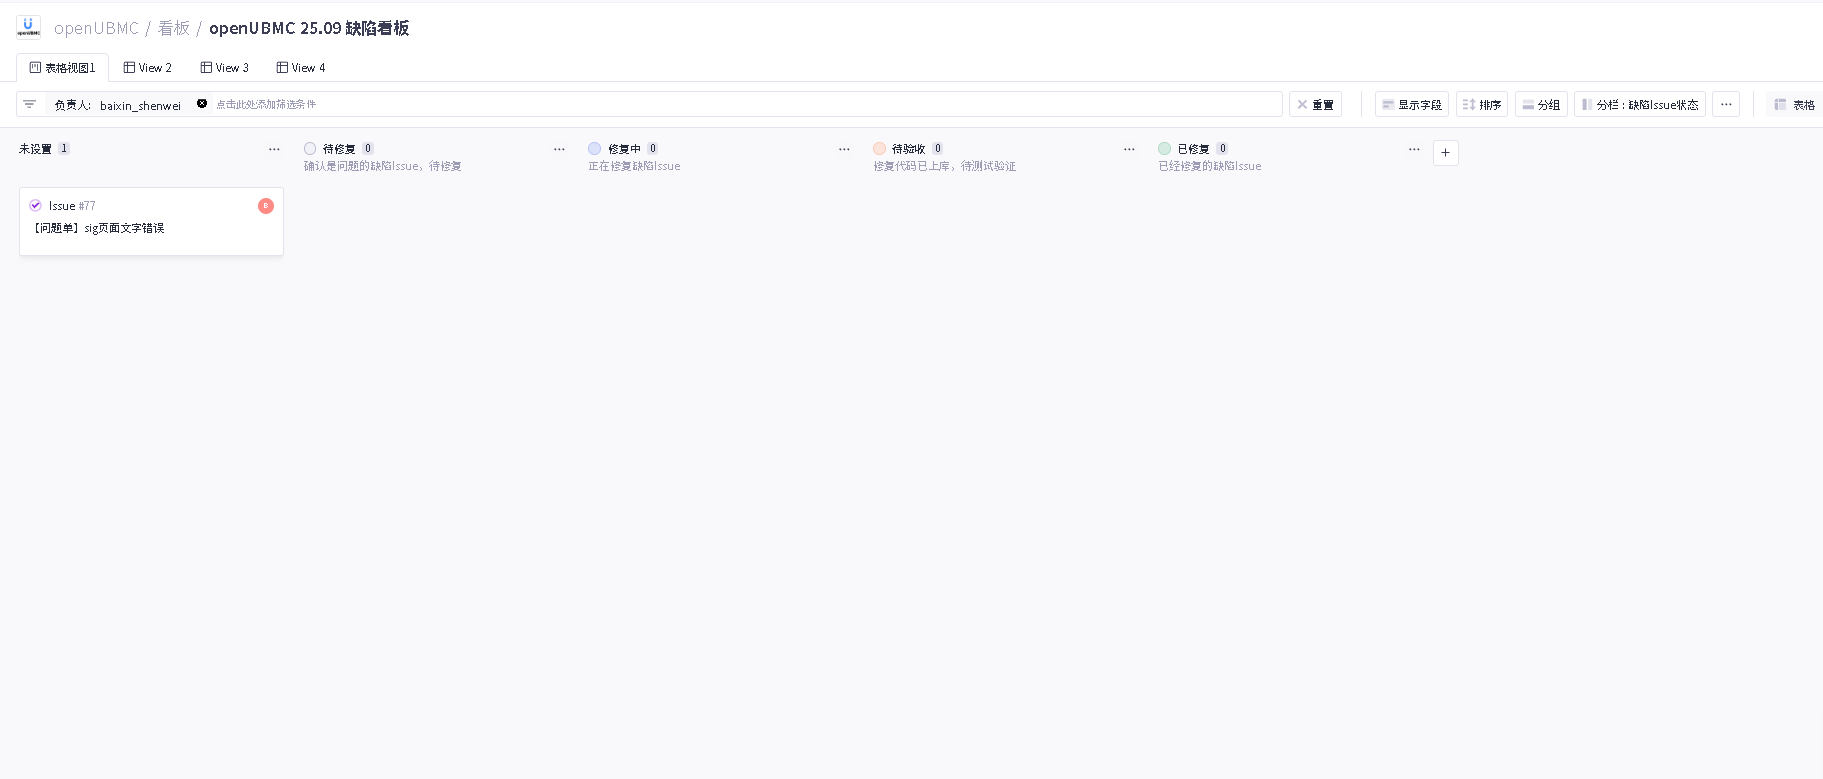Click the red priority badge on Issue #77
Screen dimensions: 1823x779
point(266,206)
